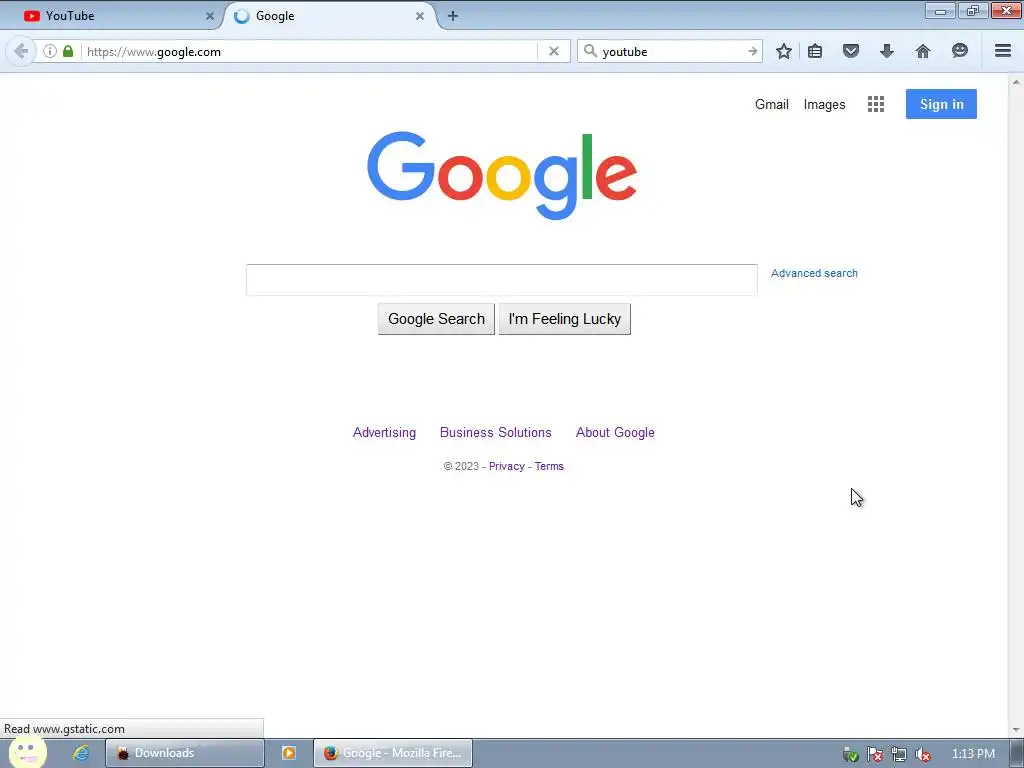Open the Terms link
Screen dimensions: 1024x768
pyautogui.click(x=549, y=466)
